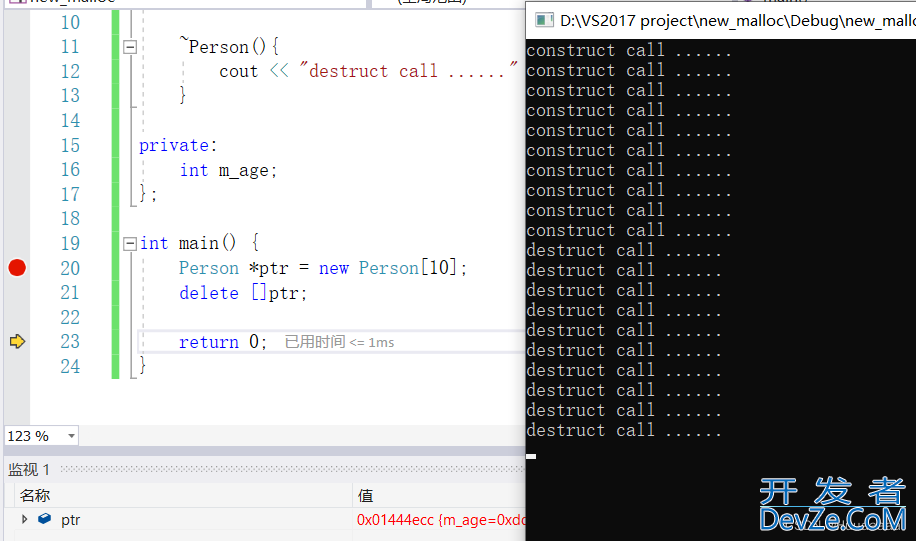Click the ptr value 0x01444ecc in watch

(x=395, y=519)
